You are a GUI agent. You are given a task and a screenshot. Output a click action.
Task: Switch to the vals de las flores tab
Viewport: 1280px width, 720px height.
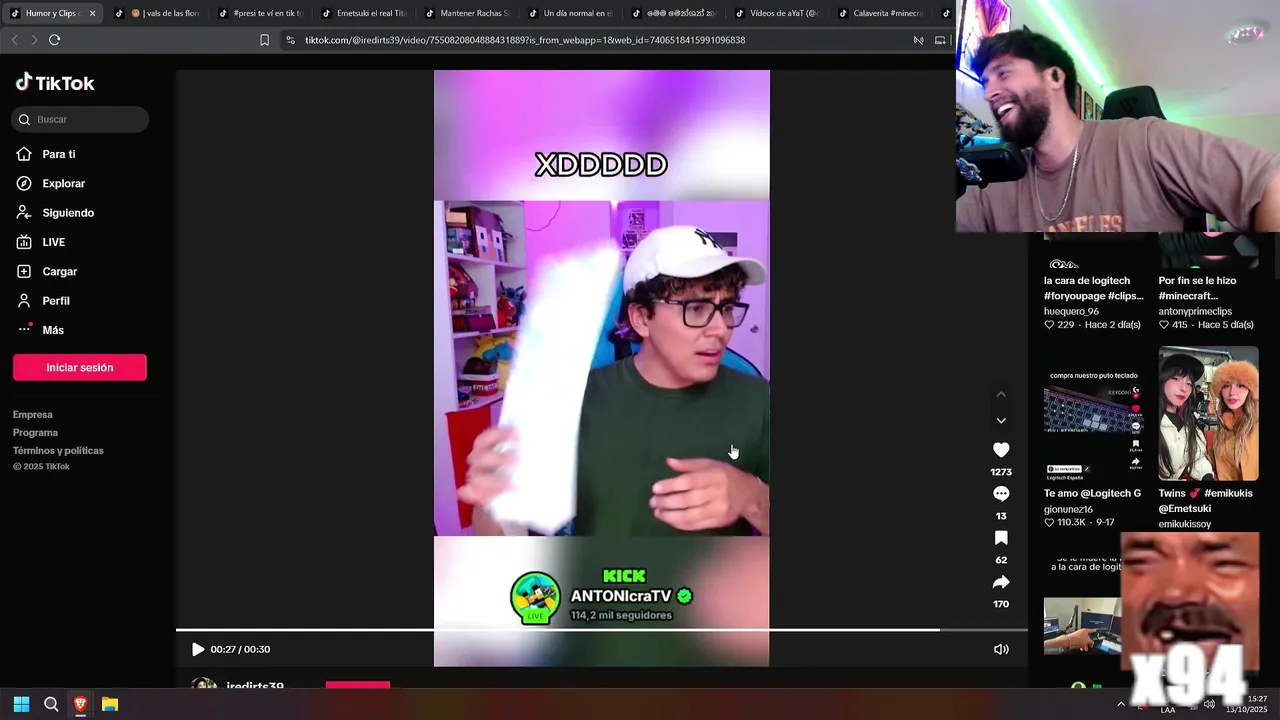156,13
